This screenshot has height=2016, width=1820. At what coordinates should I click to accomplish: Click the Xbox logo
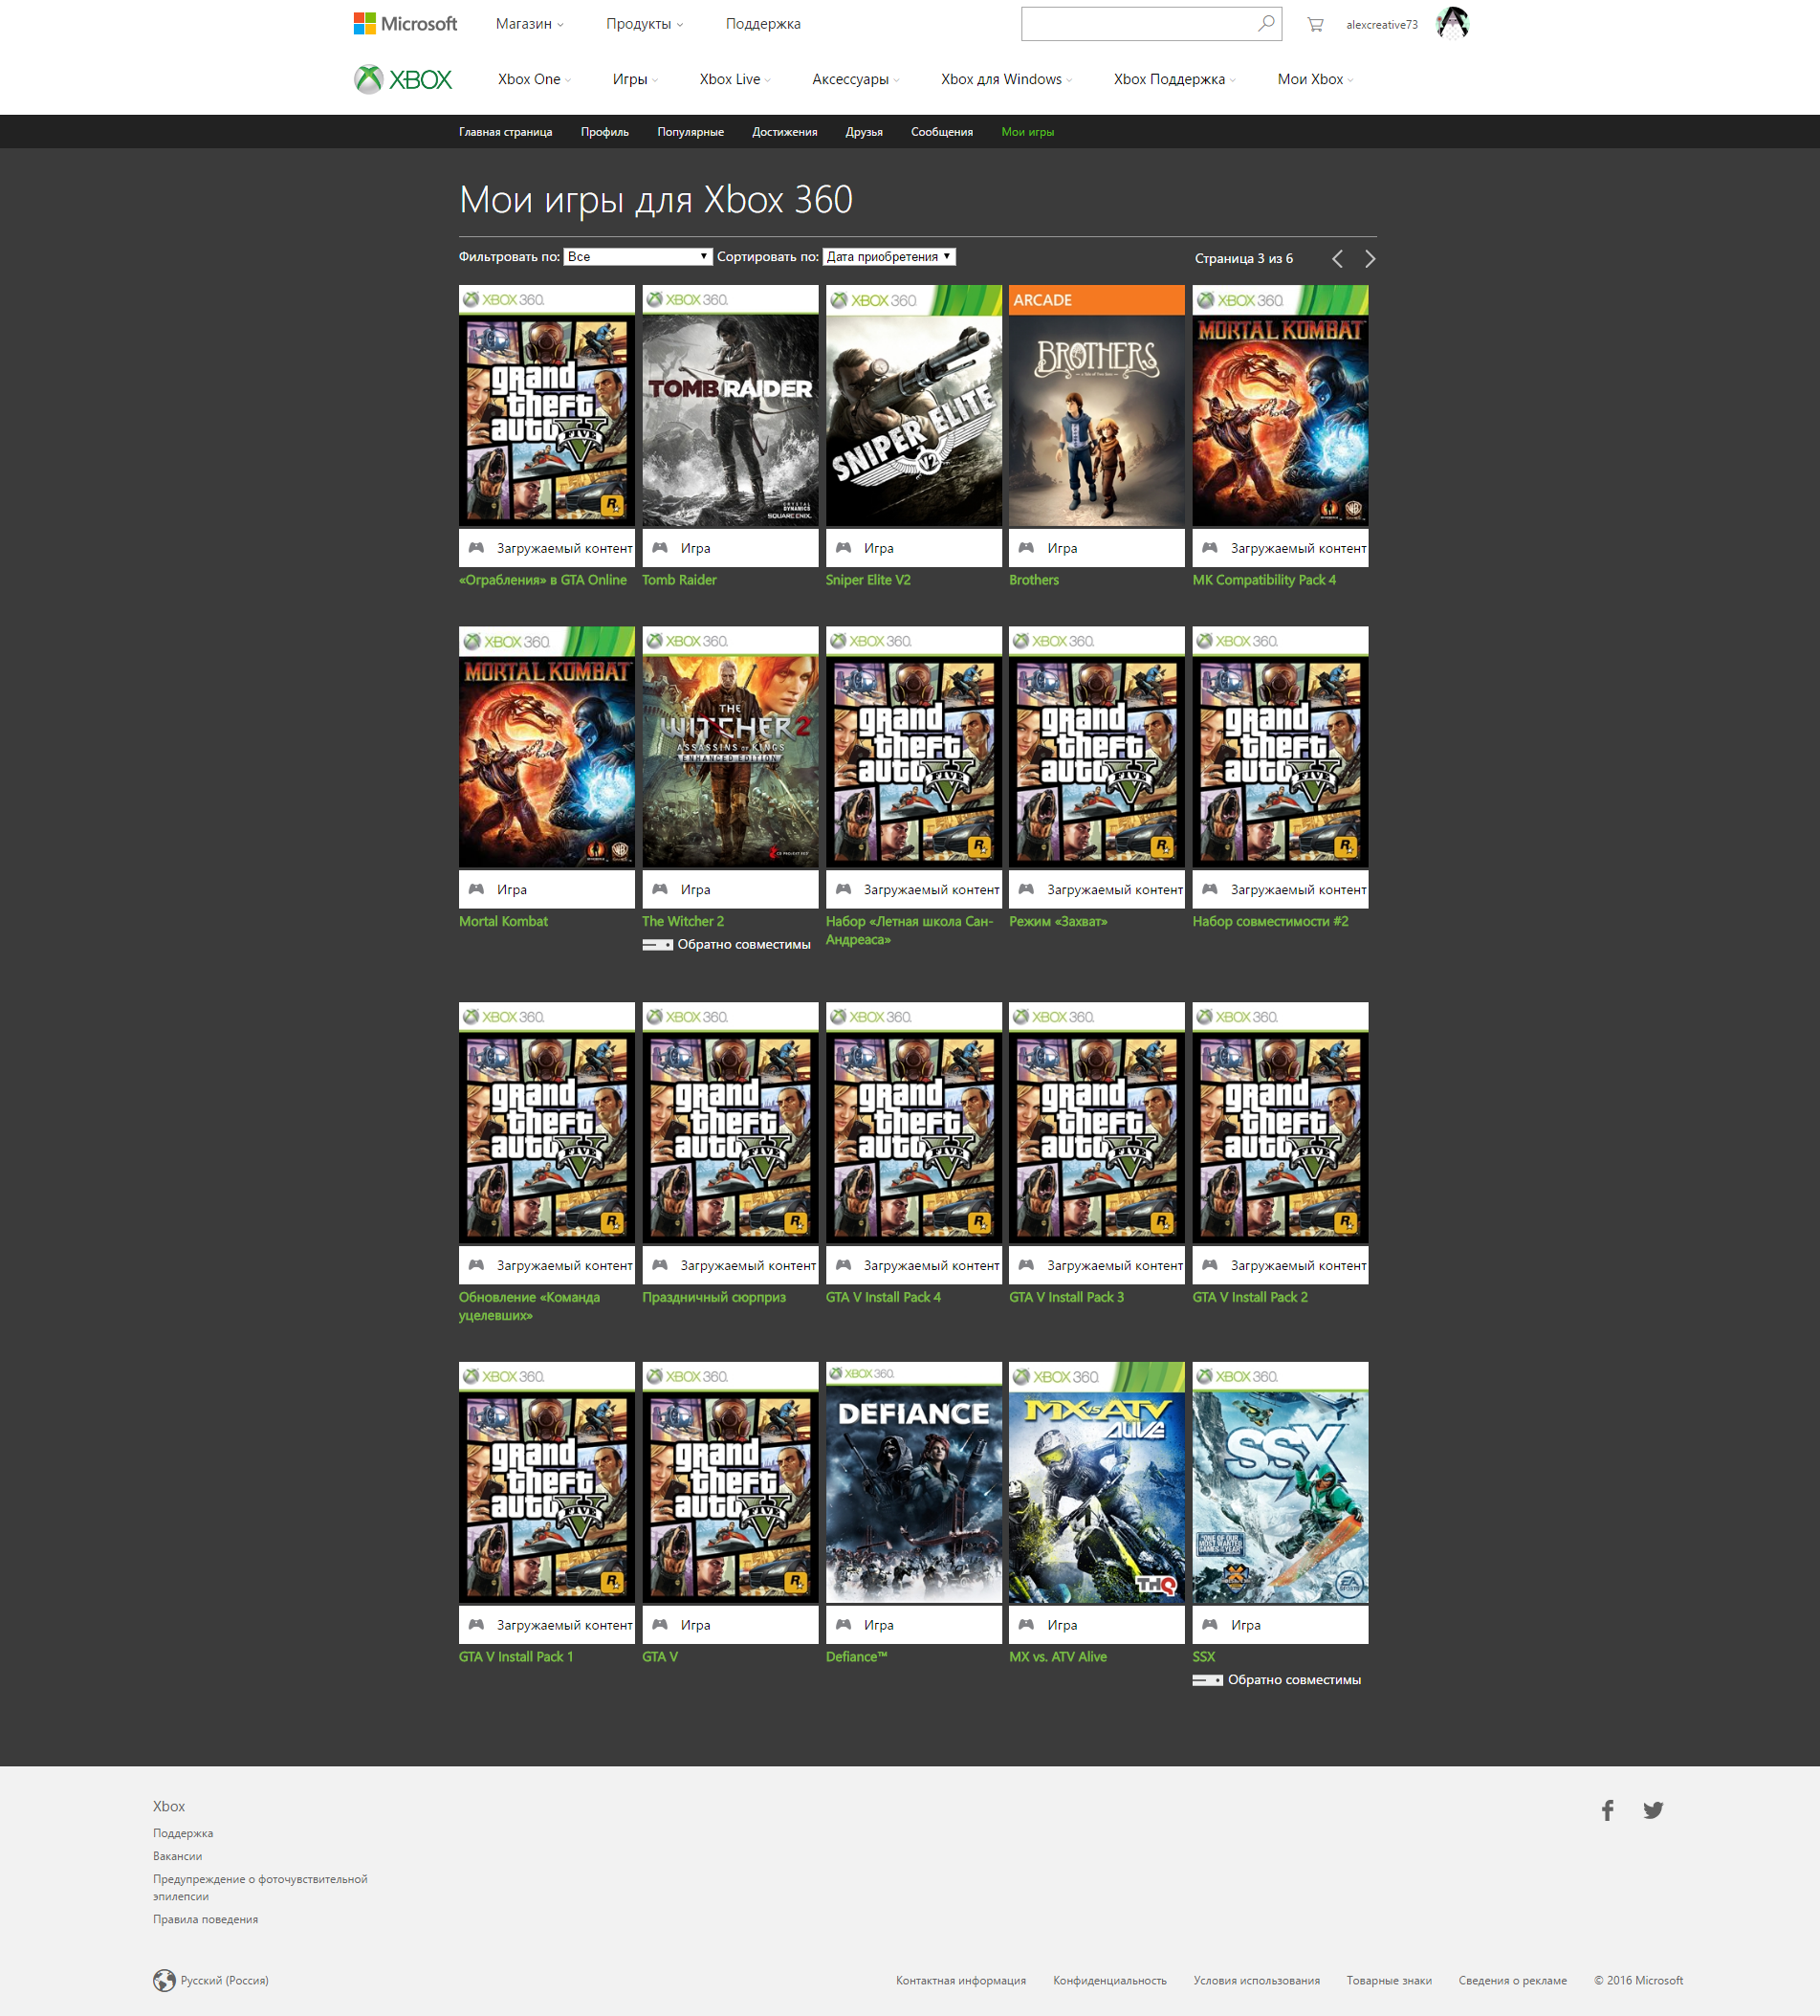403,79
